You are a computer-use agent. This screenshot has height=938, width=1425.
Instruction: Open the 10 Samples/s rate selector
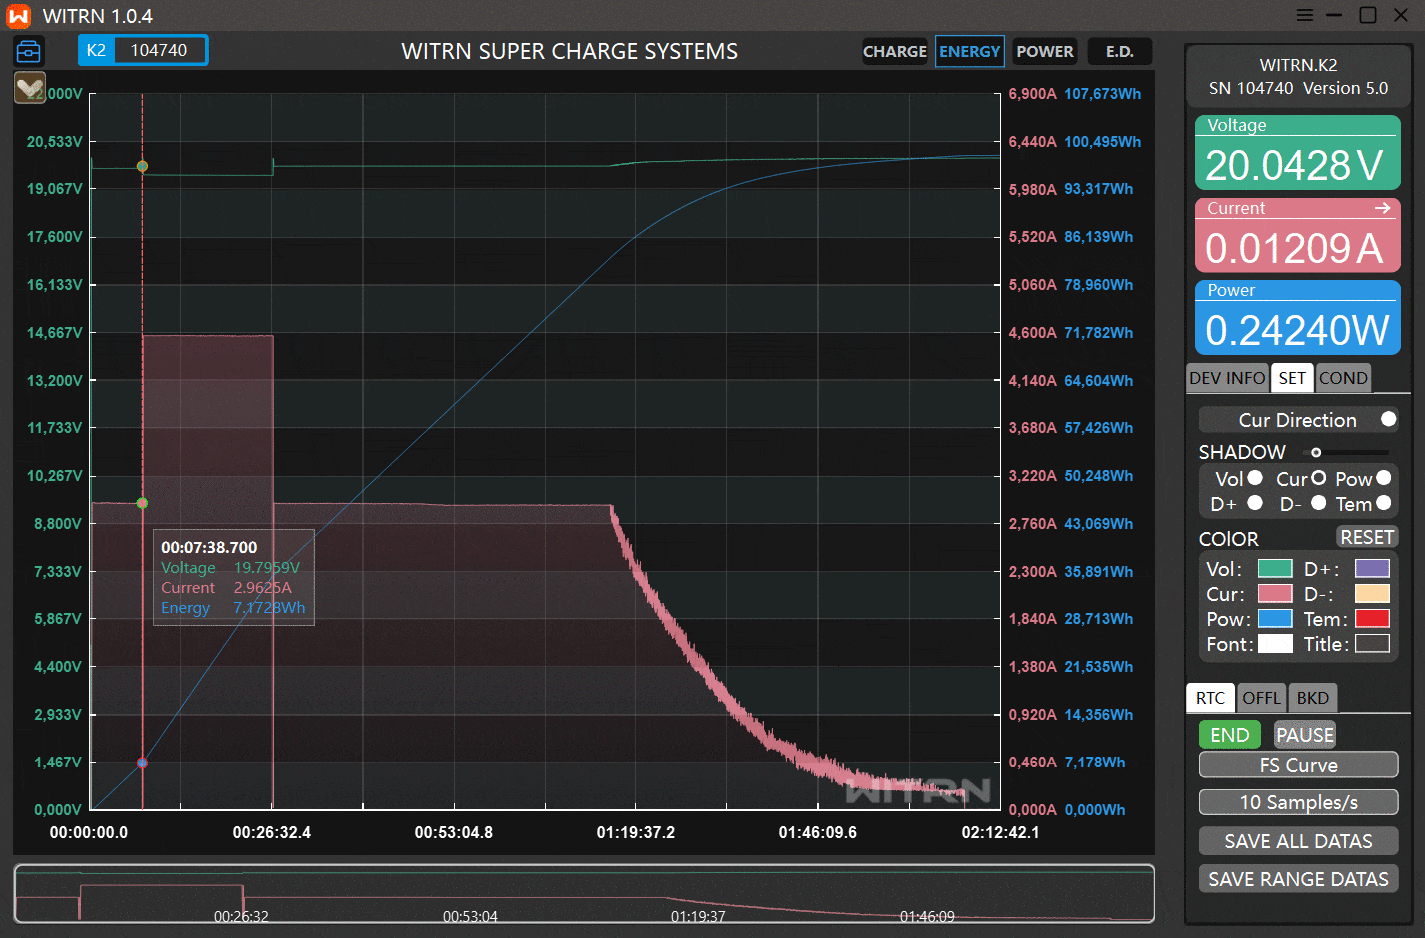click(1298, 802)
